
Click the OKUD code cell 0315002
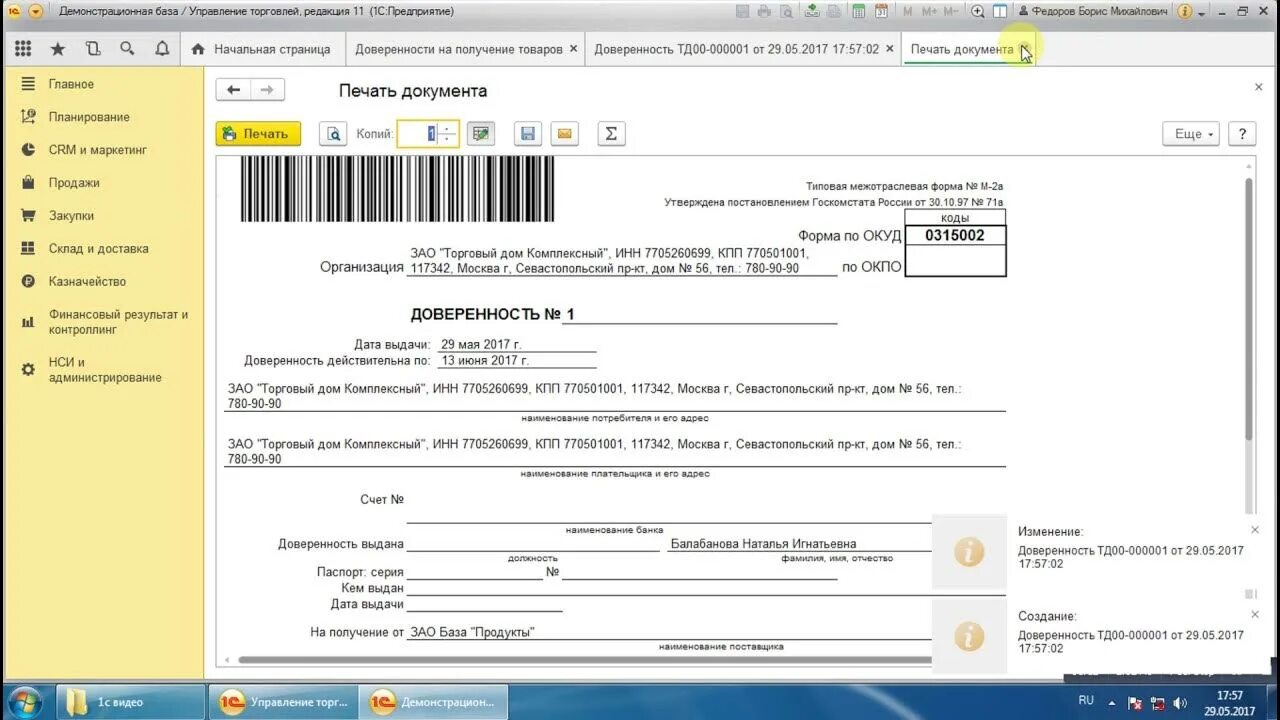[954, 236]
